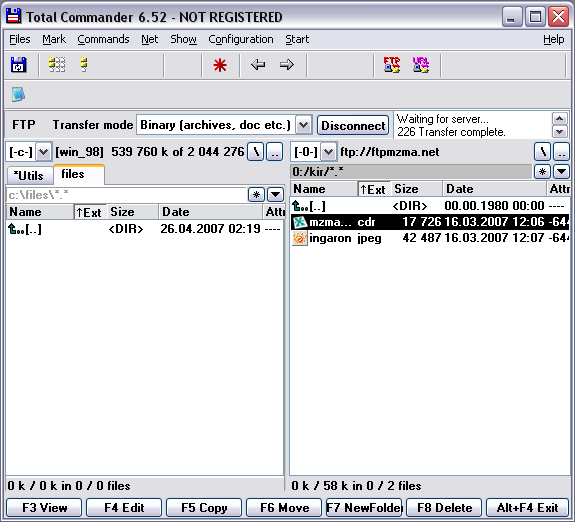Open the right drive [-0-] dropdown
Image resolution: width=575 pixels, height=522 pixels.
coord(329,152)
